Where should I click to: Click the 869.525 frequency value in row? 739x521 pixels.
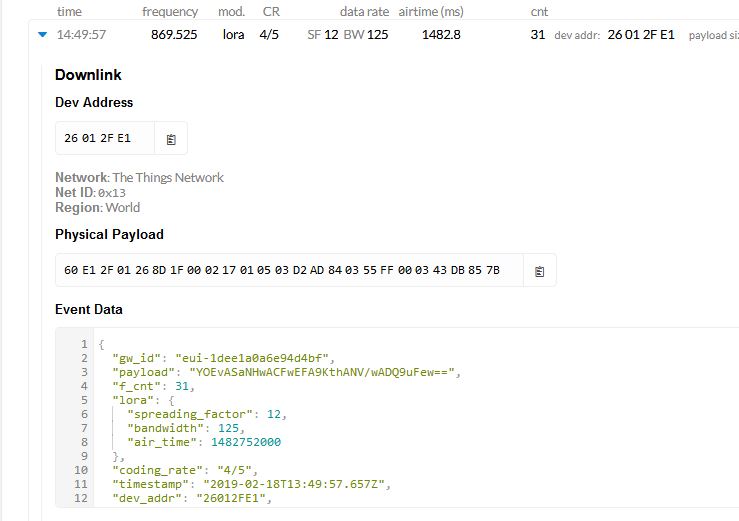coord(174,34)
